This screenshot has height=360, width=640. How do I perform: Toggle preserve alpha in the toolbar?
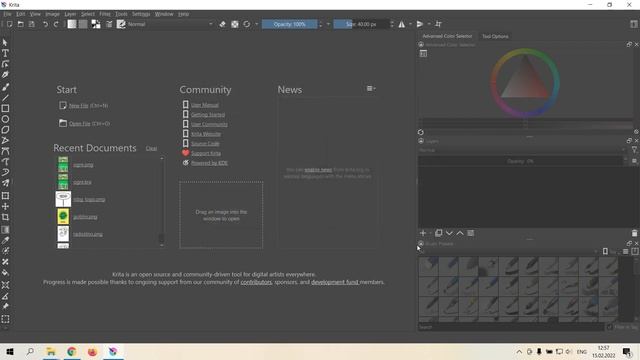point(235,24)
